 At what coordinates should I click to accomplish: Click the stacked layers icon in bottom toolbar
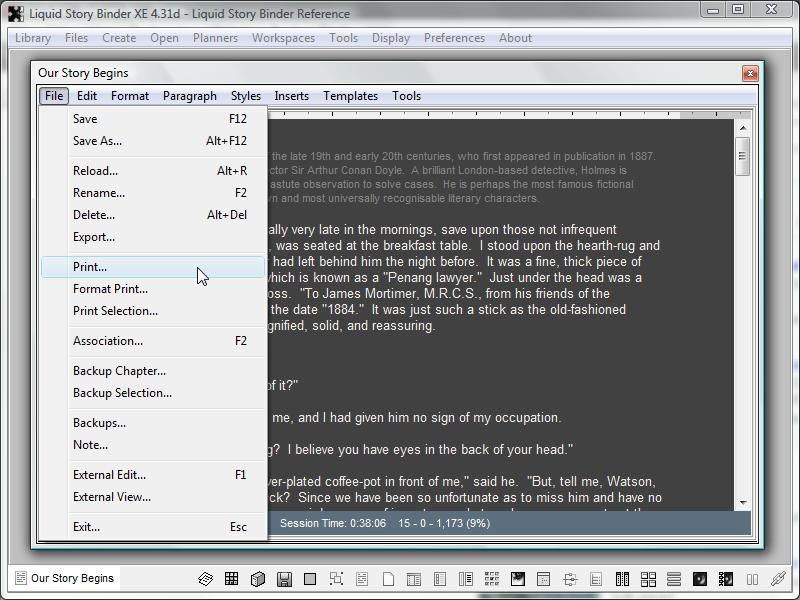point(205,579)
